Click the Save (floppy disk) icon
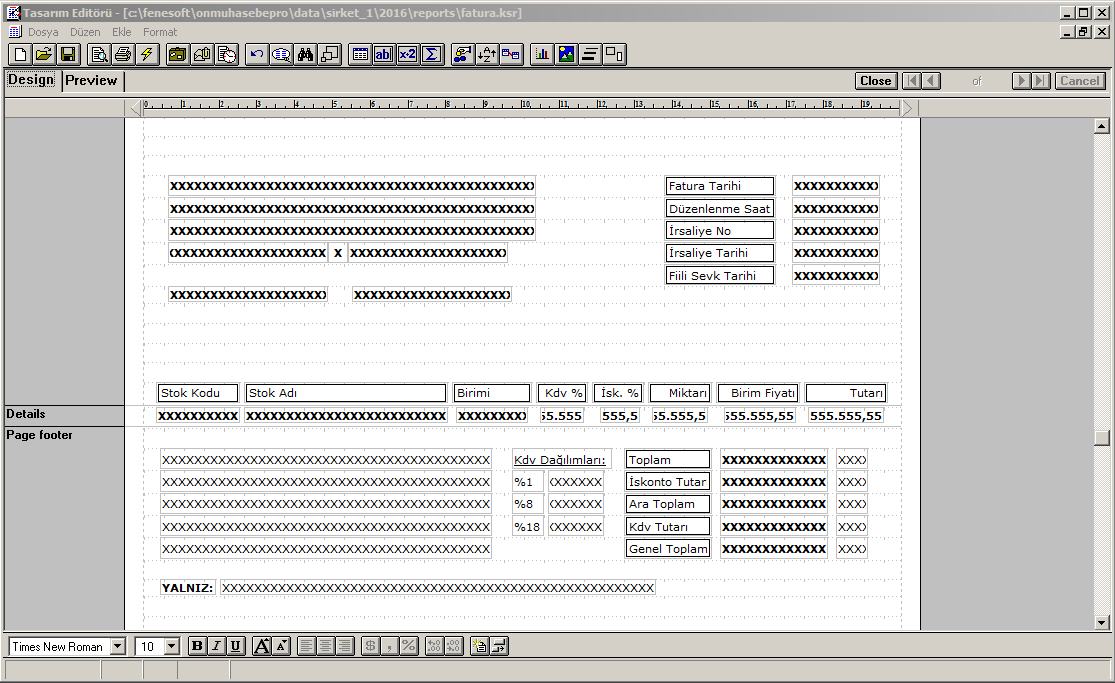 68,54
